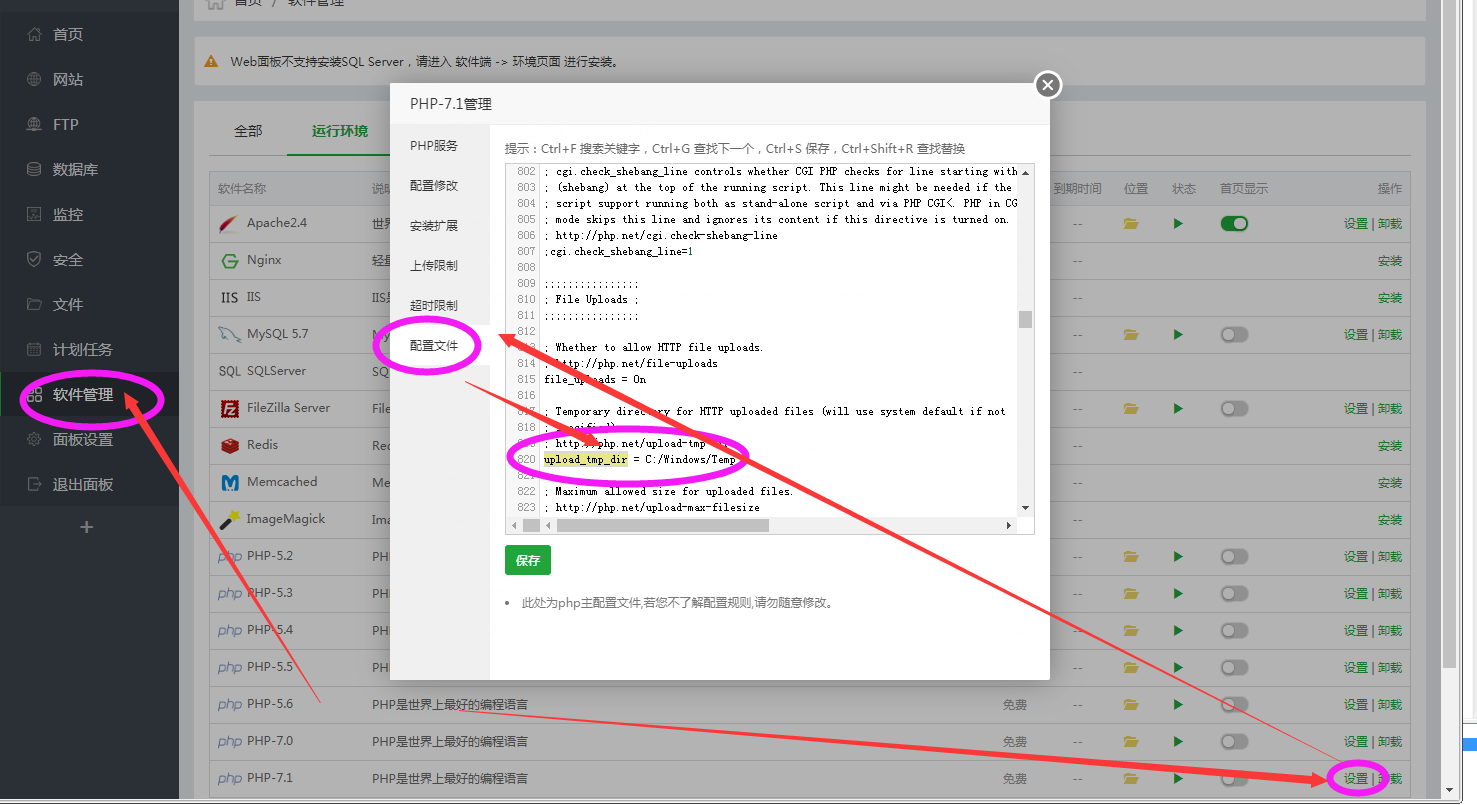Open the PHP-7.1 folder location icon
The width and height of the screenshot is (1477, 805).
1131,778
